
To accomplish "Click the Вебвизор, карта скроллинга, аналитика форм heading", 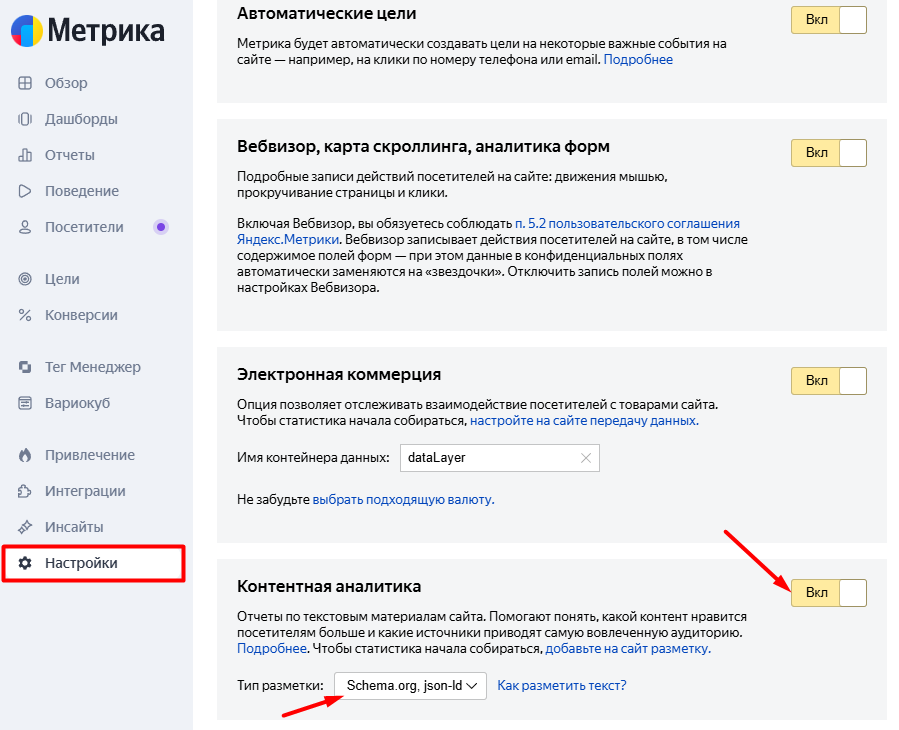I will (423, 146).
